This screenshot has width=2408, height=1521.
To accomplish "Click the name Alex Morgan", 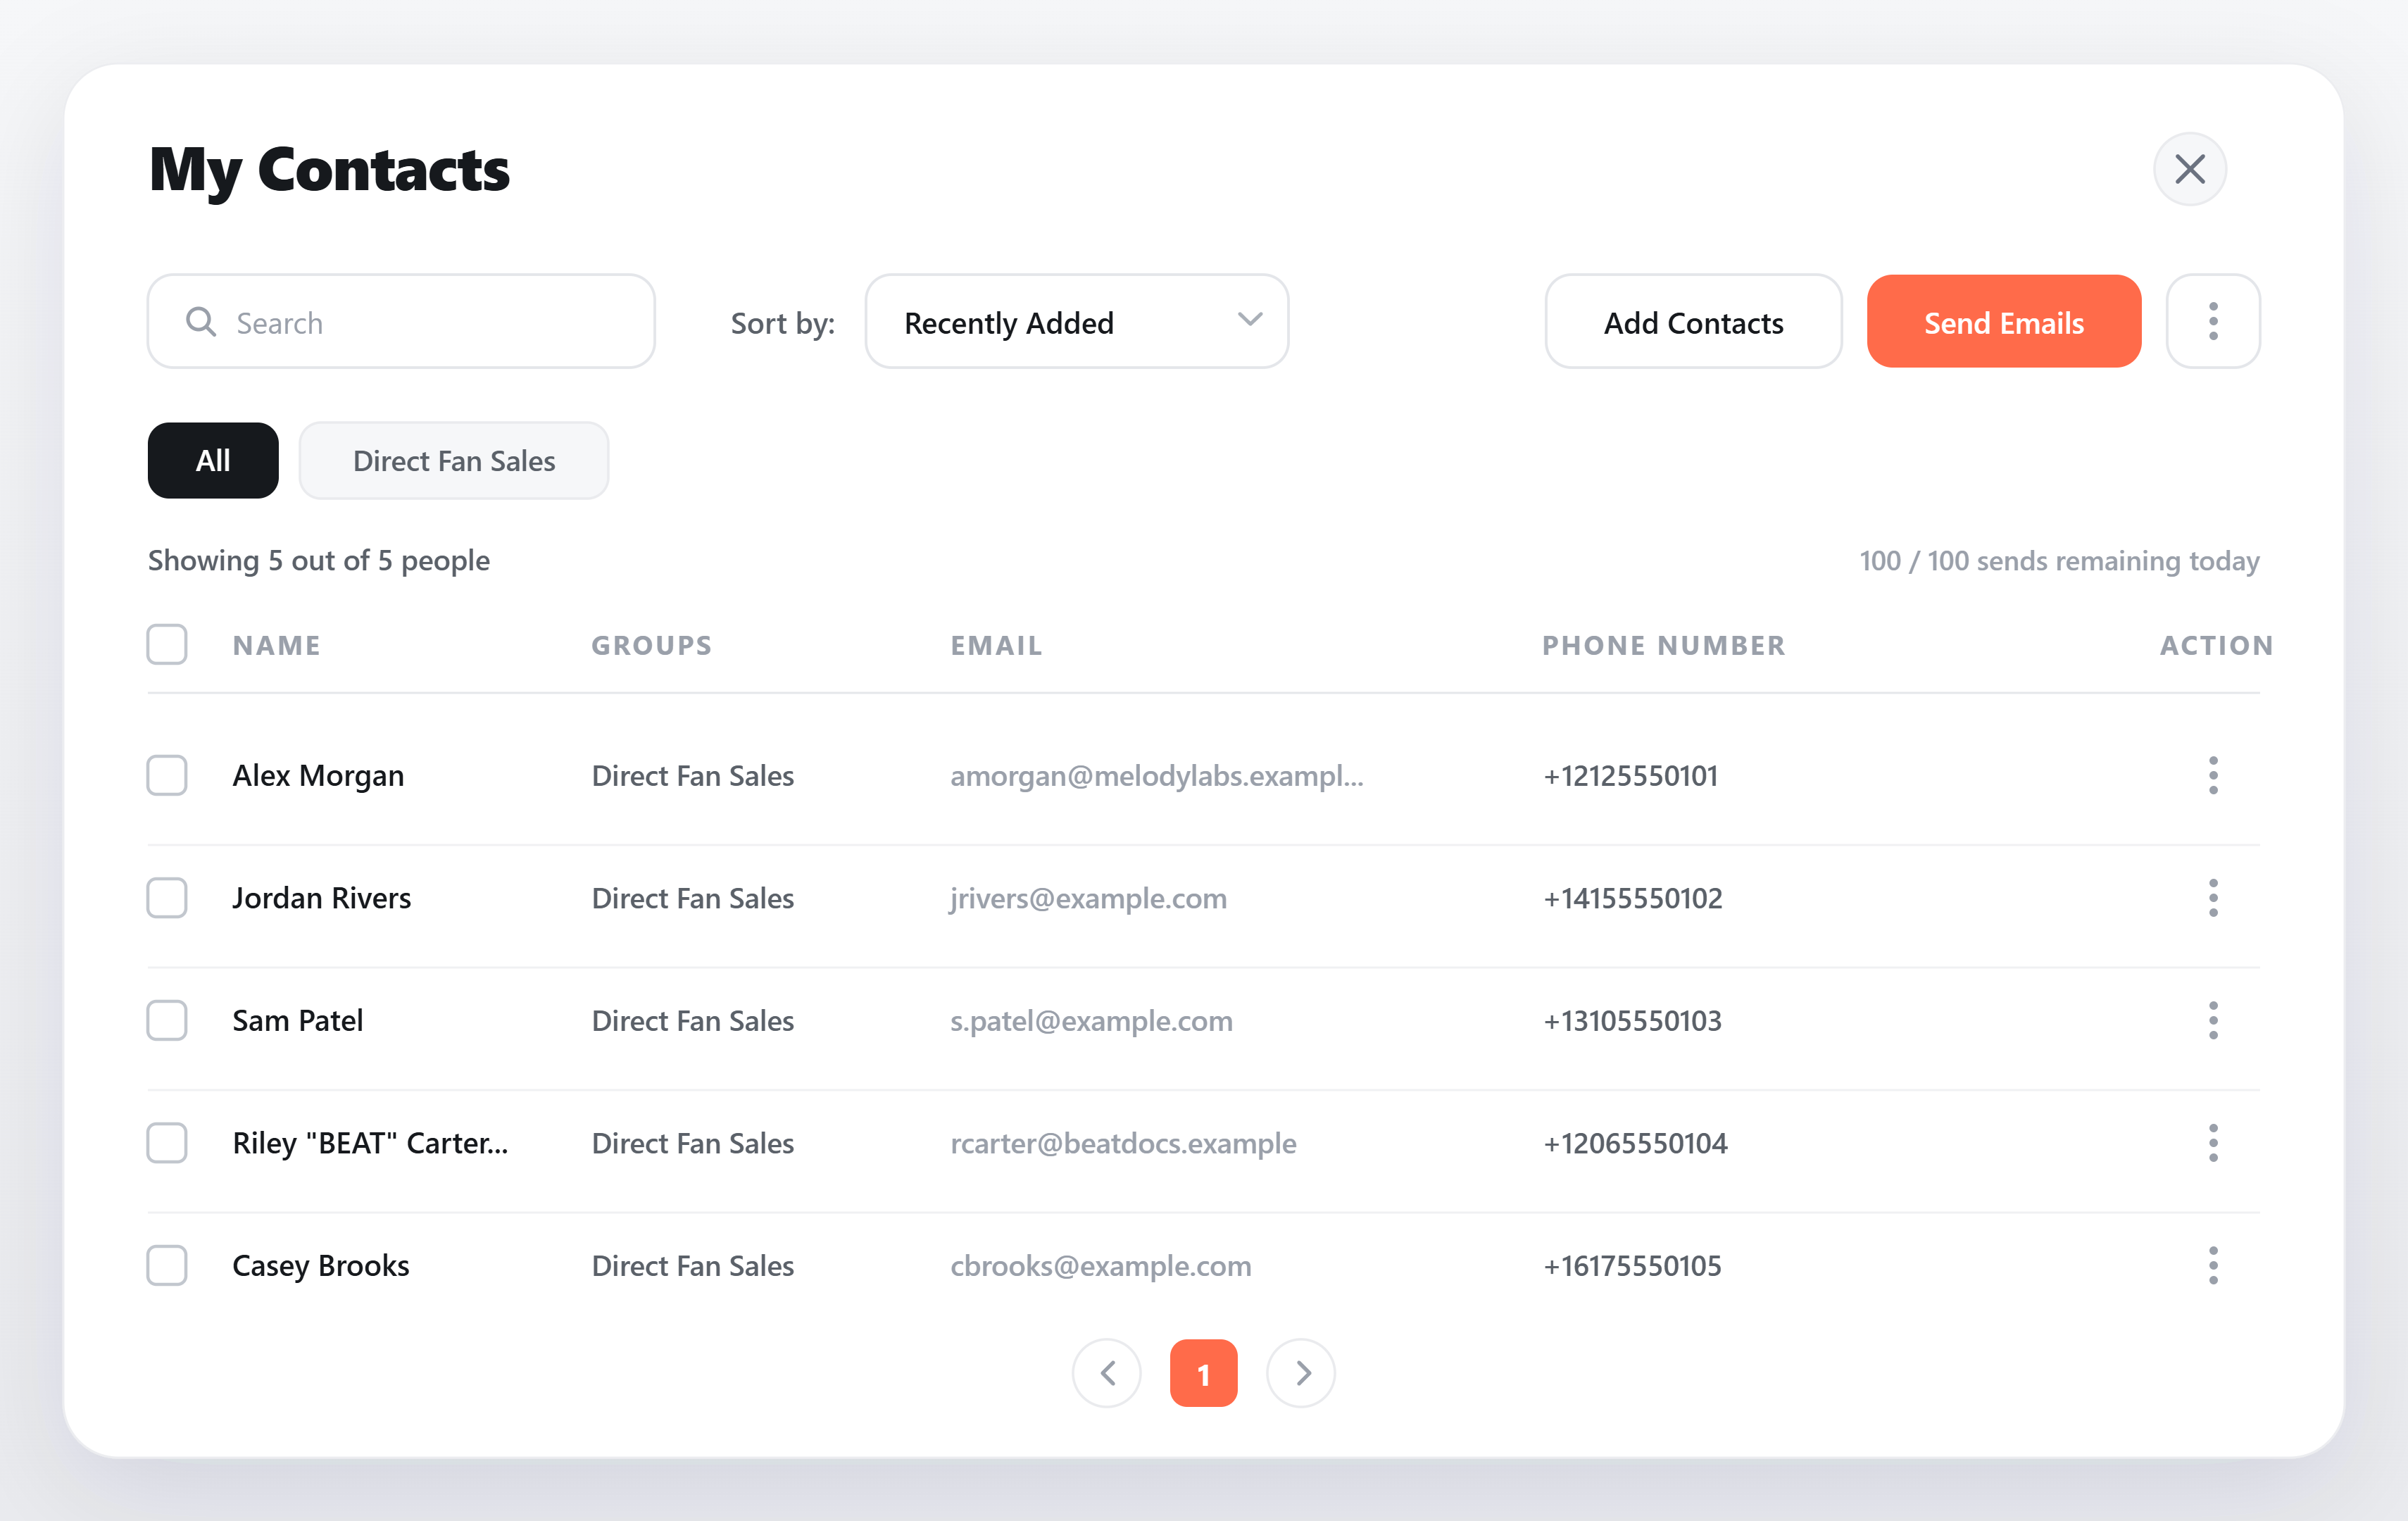I will click(318, 776).
